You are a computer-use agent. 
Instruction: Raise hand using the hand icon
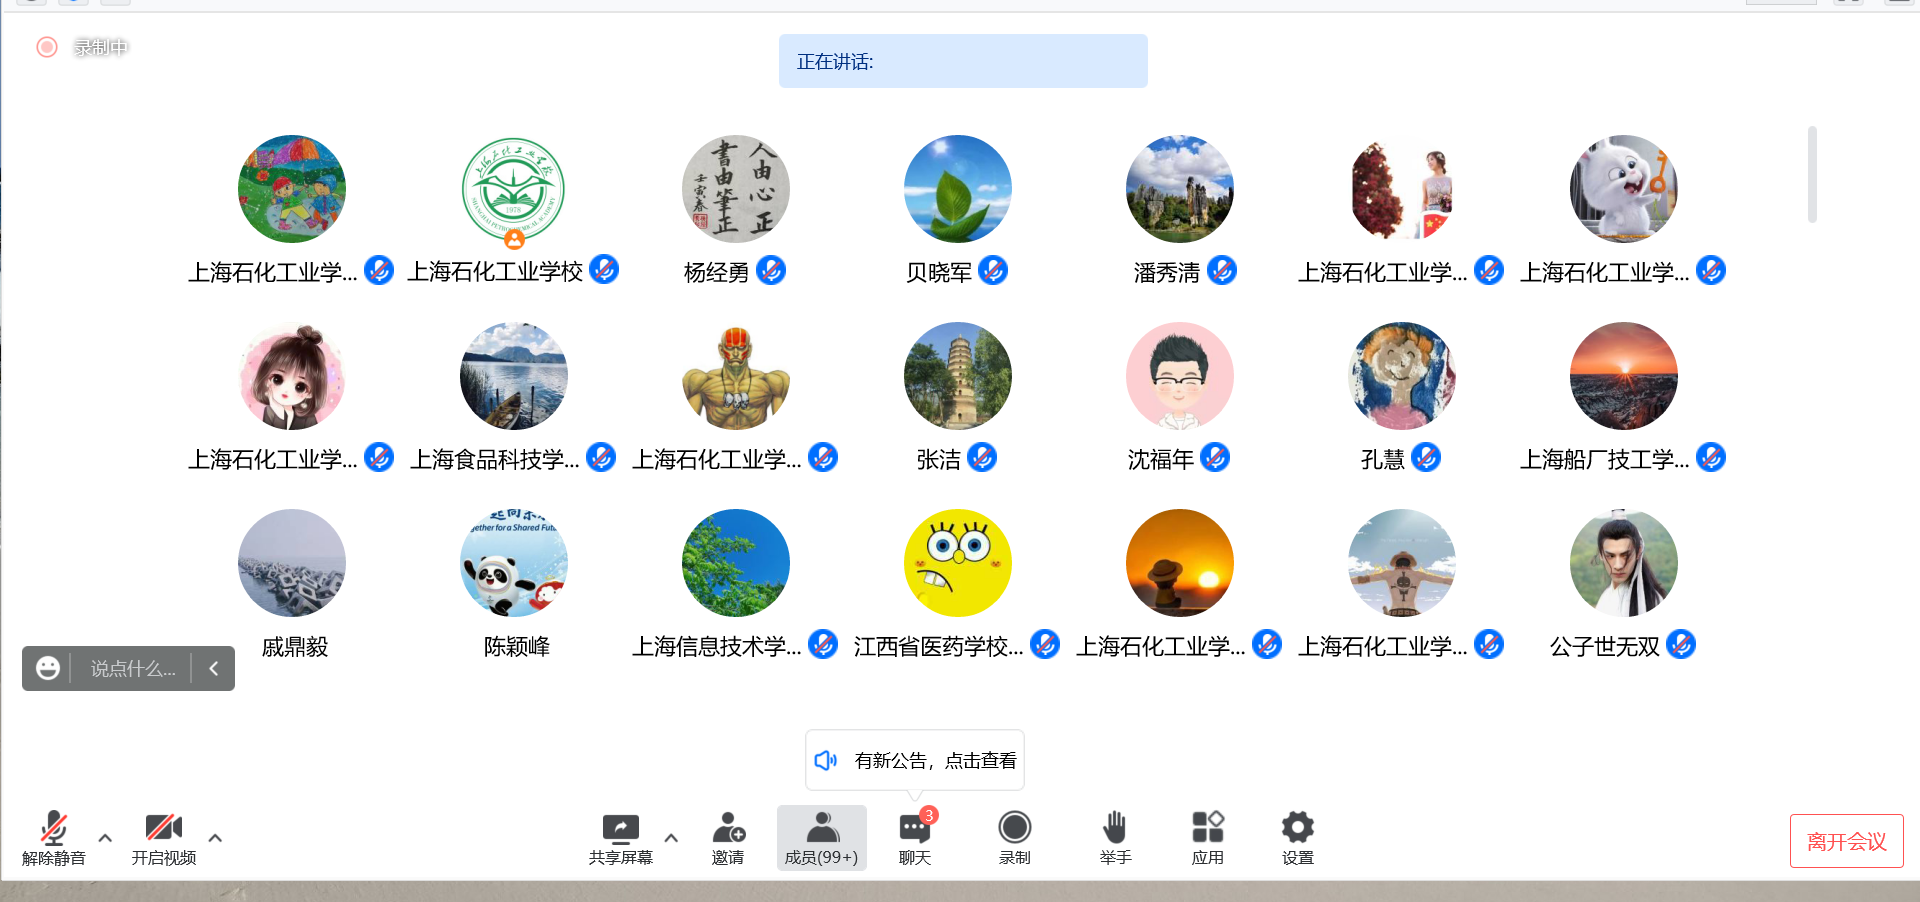[1115, 828]
